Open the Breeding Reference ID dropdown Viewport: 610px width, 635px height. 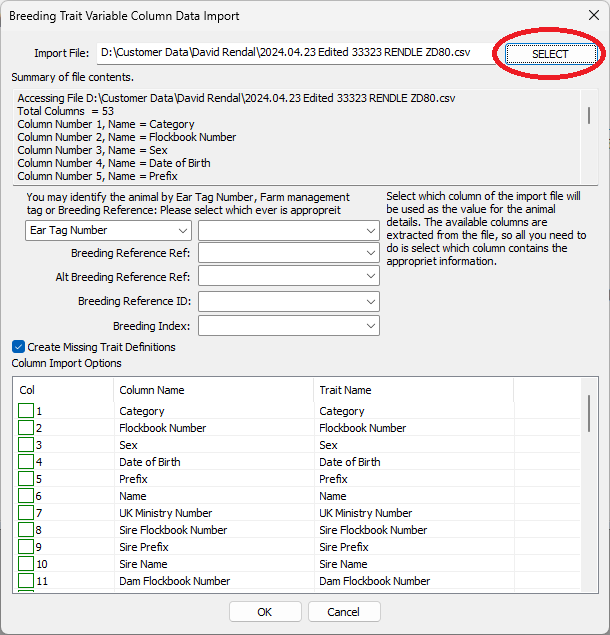pyautogui.click(x=289, y=301)
